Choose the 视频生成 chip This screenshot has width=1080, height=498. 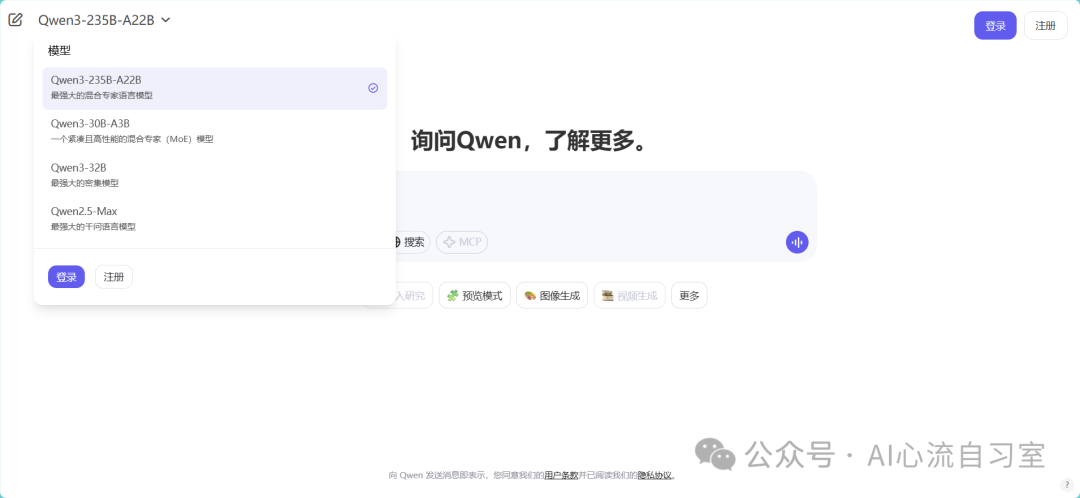[630, 295]
